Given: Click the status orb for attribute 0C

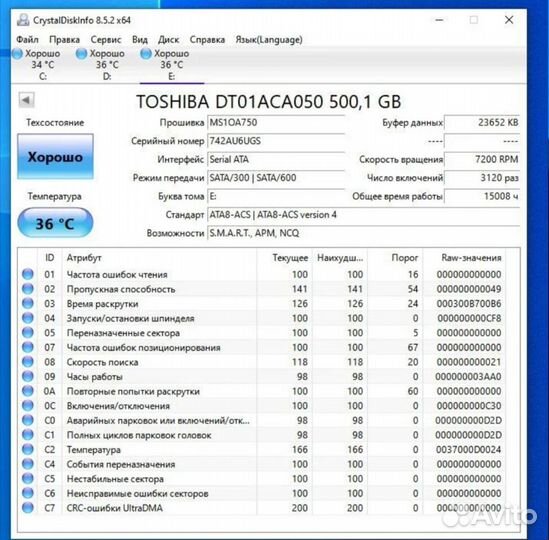Looking at the screenshot, I should coord(28,406).
